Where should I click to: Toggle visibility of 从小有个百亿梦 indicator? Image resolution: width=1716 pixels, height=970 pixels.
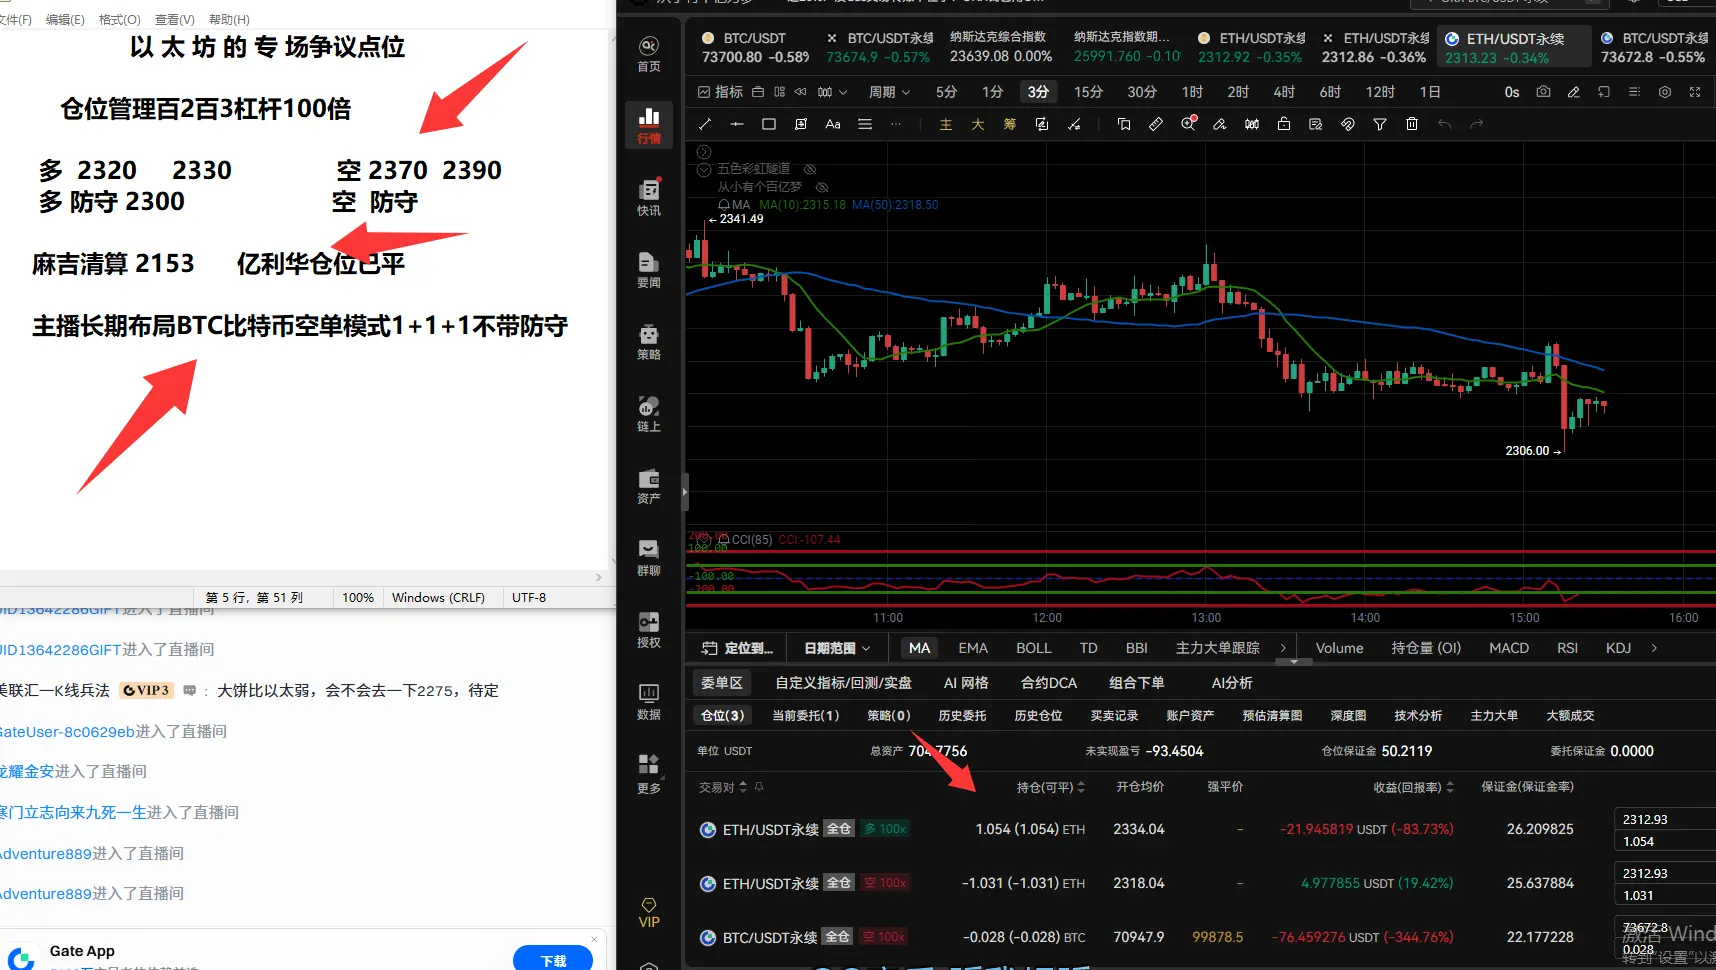pyautogui.click(x=822, y=187)
